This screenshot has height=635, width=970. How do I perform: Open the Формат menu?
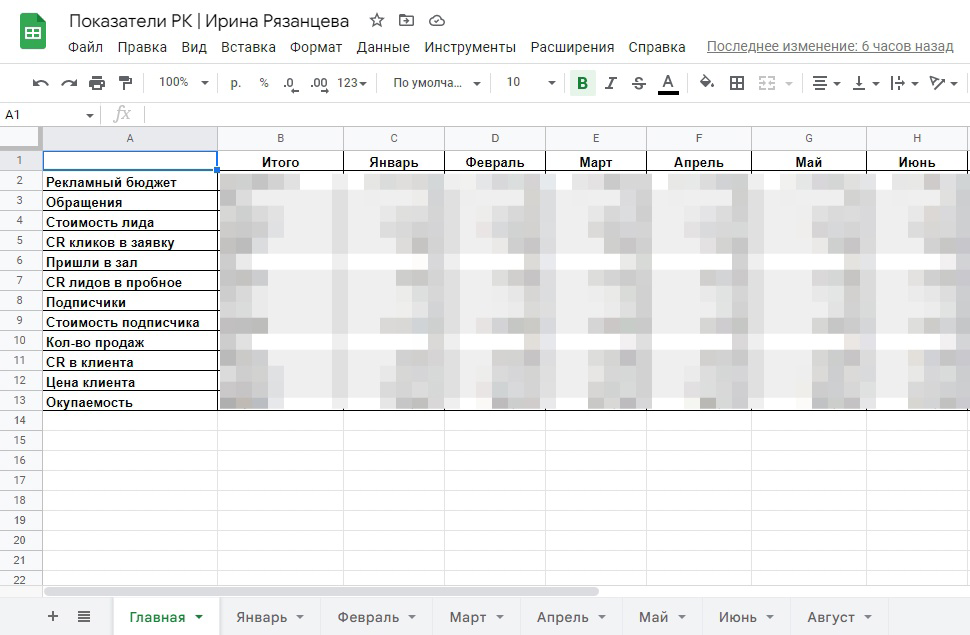coord(316,47)
